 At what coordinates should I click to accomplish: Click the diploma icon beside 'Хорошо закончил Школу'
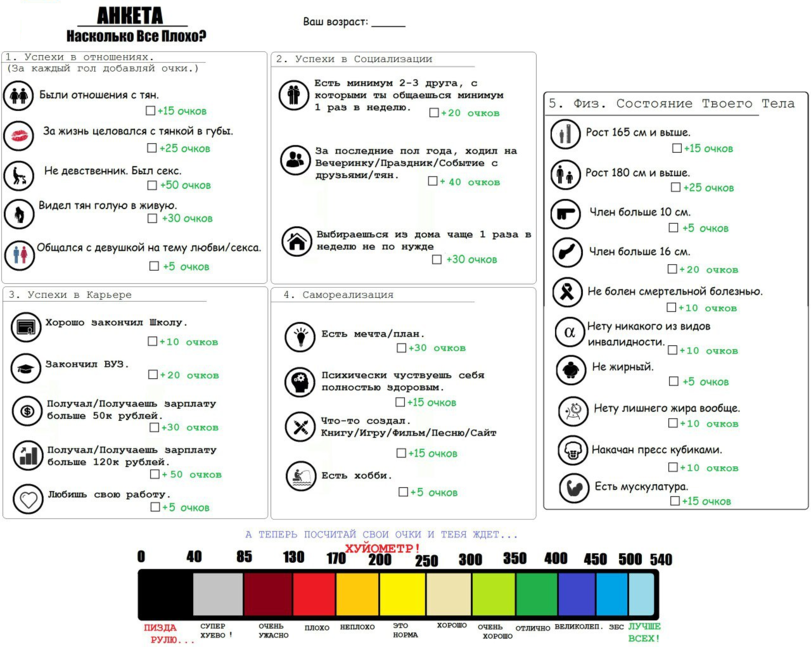[26, 327]
